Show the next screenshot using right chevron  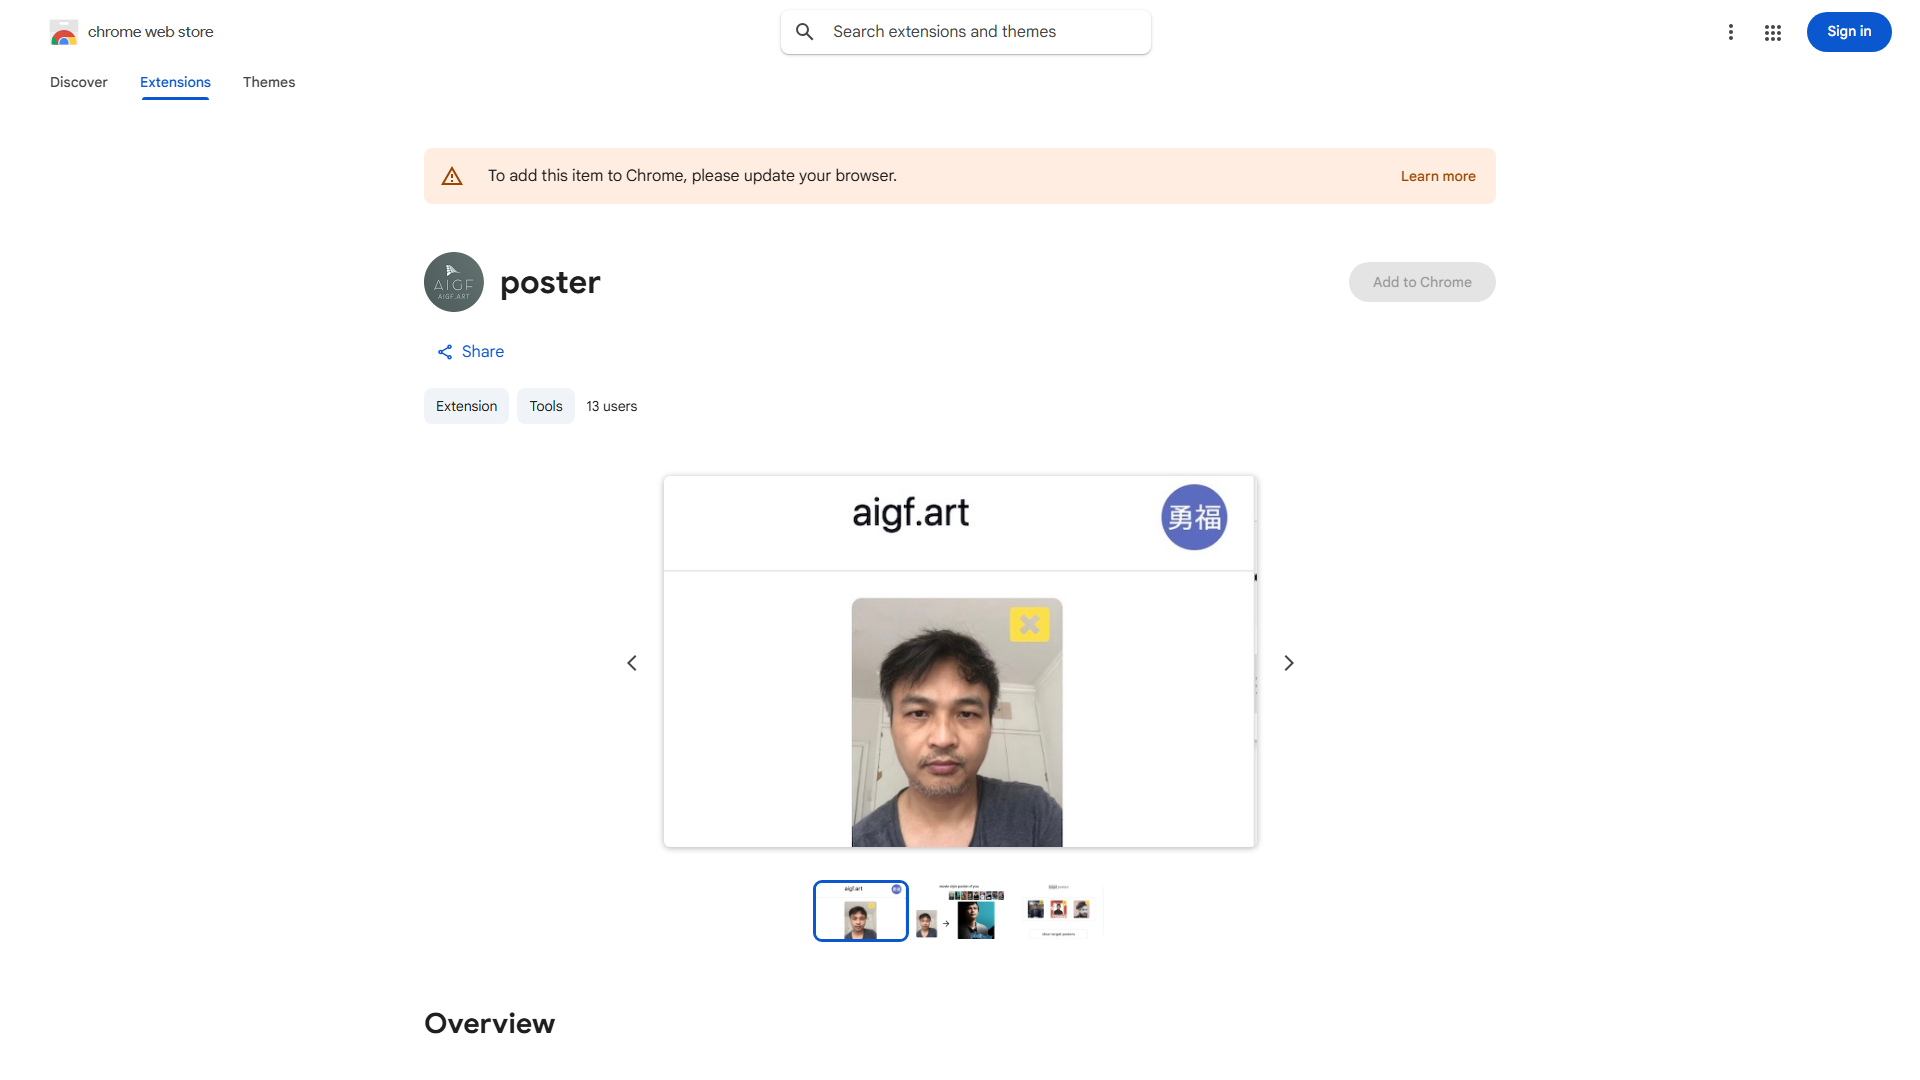1288,662
